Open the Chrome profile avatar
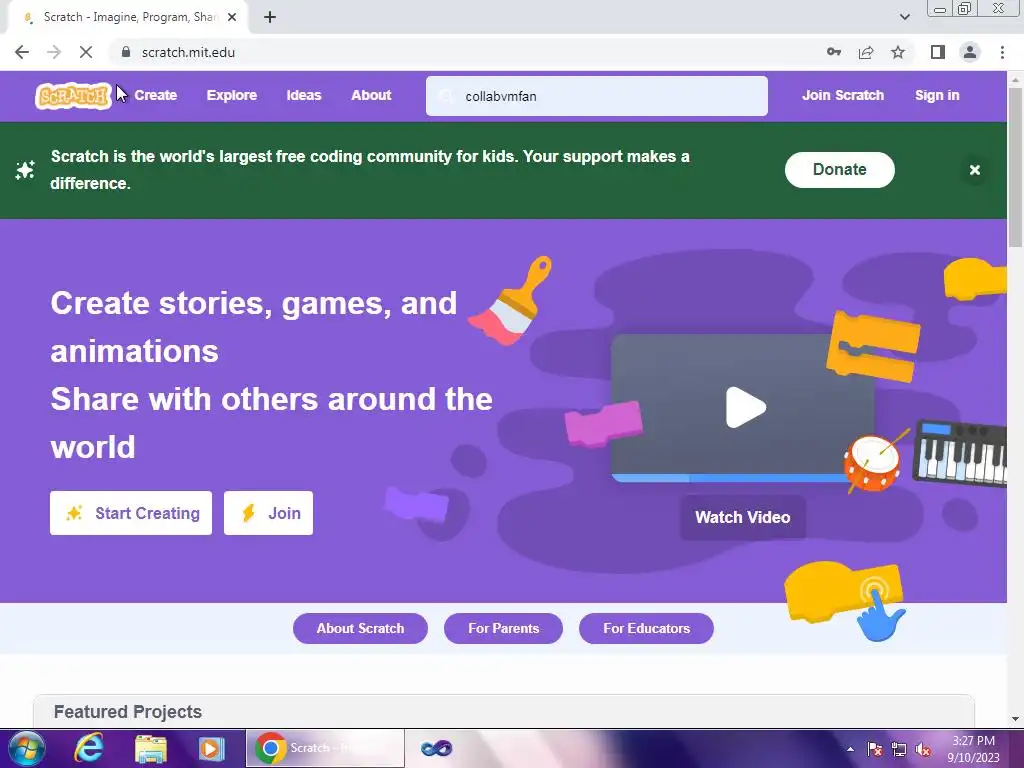Image resolution: width=1024 pixels, height=768 pixels. click(970, 52)
